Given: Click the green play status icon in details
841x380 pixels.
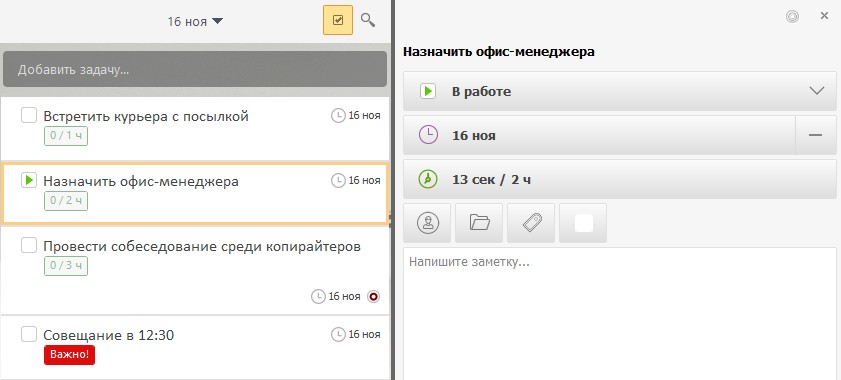Looking at the screenshot, I should (x=427, y=91).
